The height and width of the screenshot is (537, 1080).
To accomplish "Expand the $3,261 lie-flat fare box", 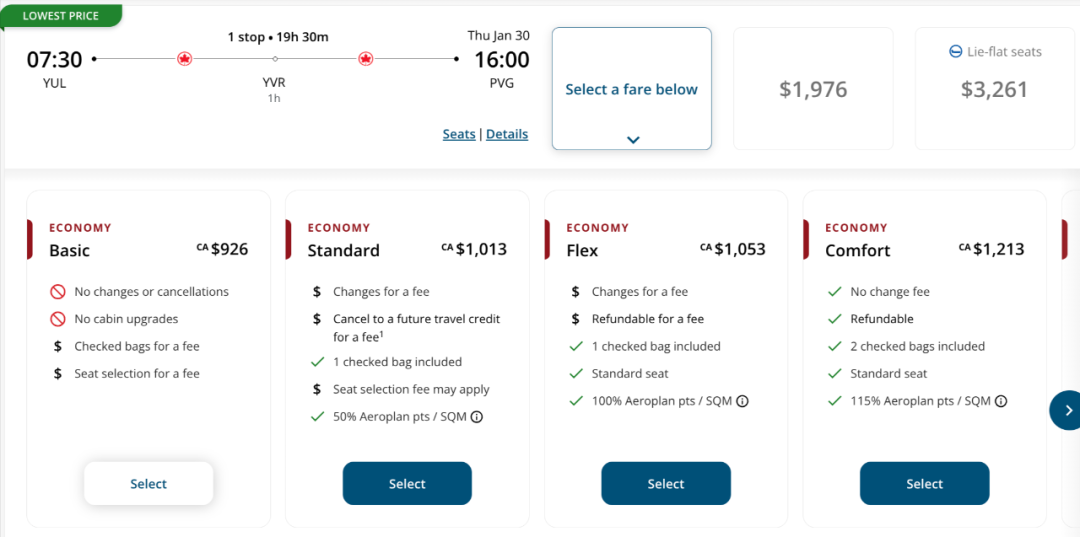I will (x=994, y=89).
